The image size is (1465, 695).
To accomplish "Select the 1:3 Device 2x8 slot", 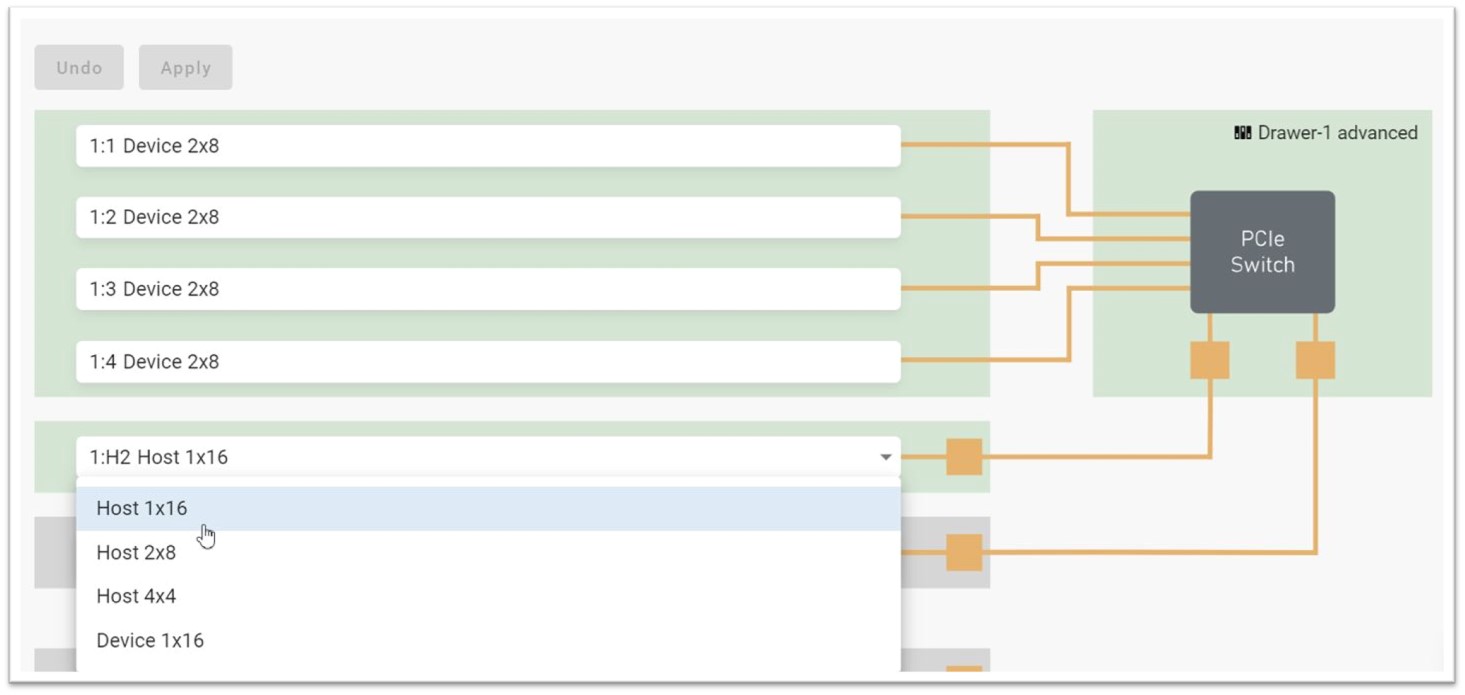I will pyautogui.click(x=488, y=289).
